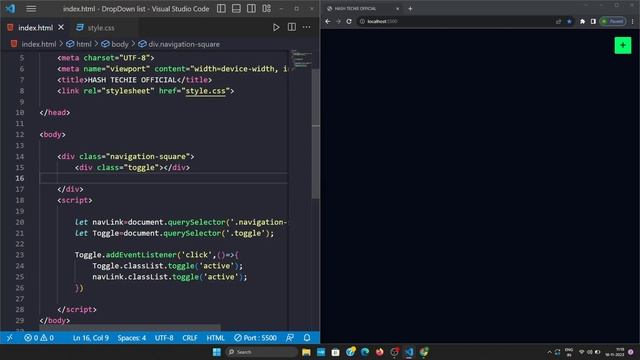Select html in the breadcrumb path
The image size is (640, 360).
tap(84, 44)
